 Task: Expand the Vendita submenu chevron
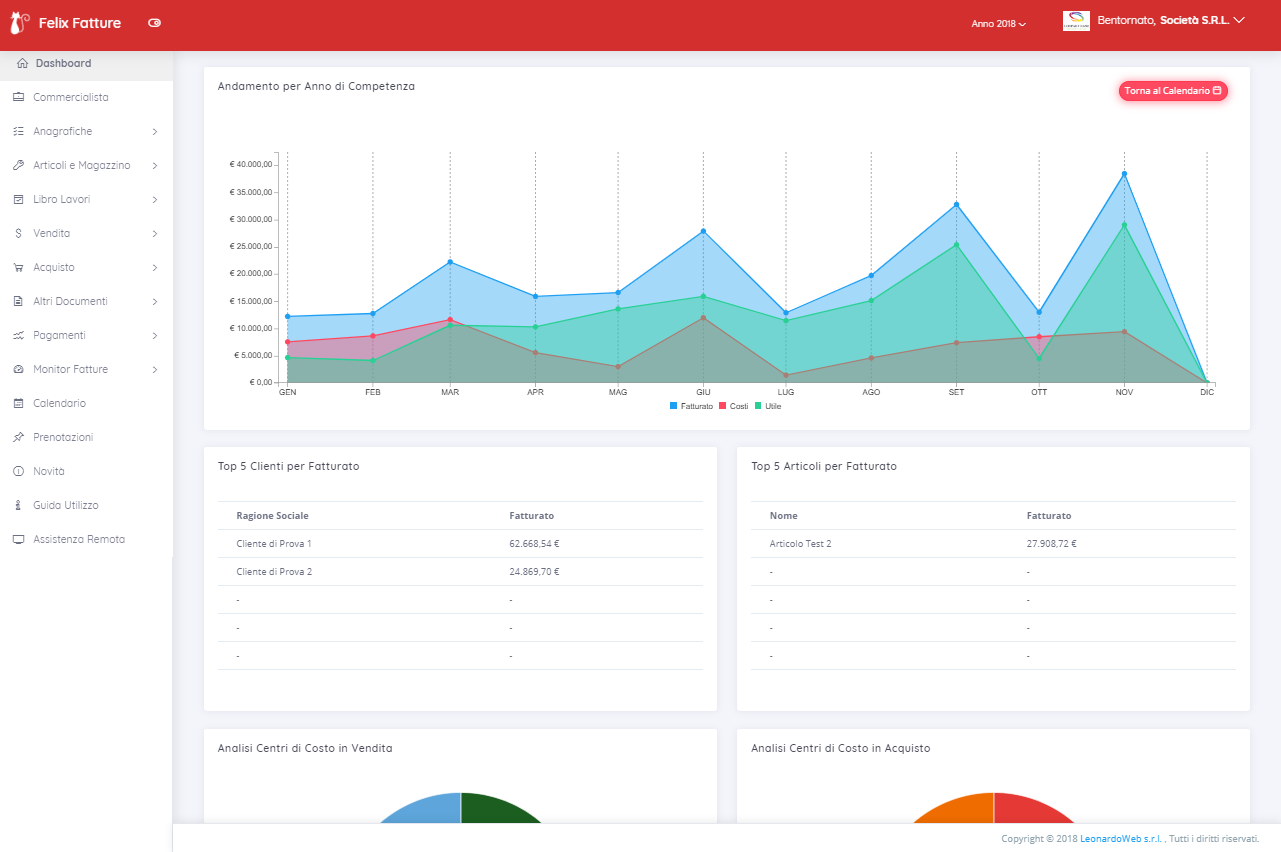click(155, 234)
